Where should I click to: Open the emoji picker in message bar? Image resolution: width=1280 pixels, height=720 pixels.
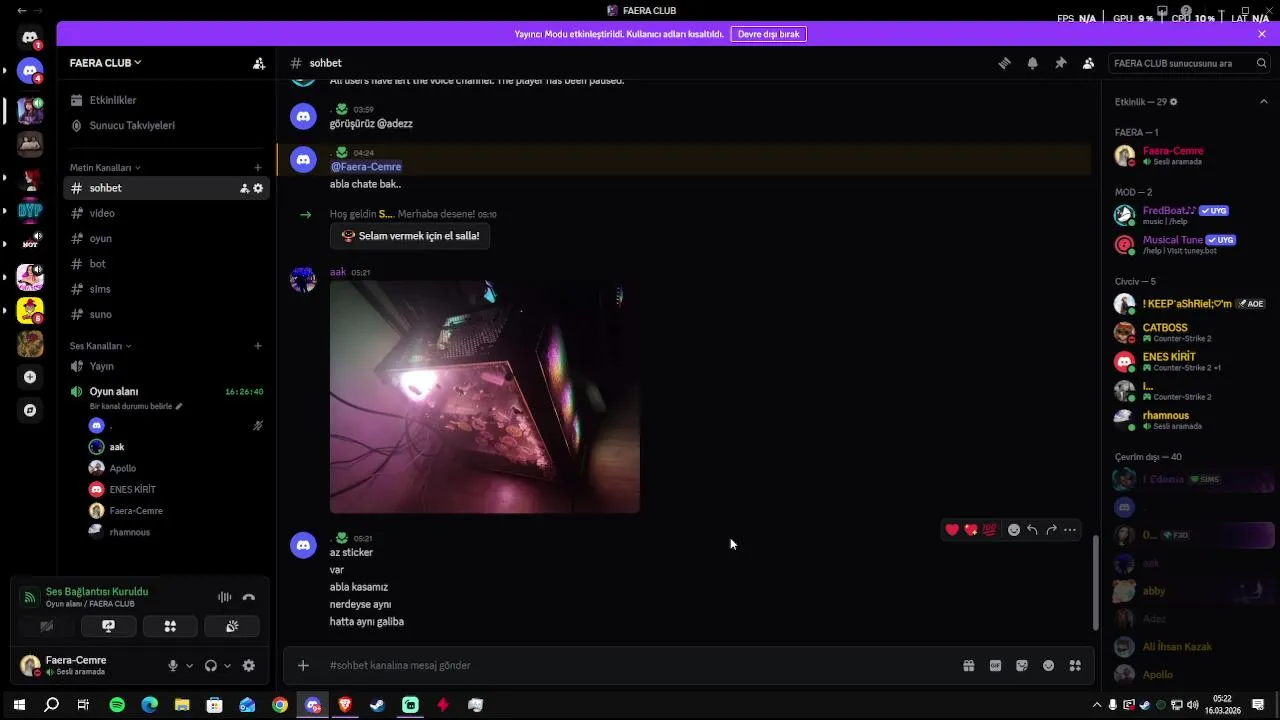[1049, 665]
